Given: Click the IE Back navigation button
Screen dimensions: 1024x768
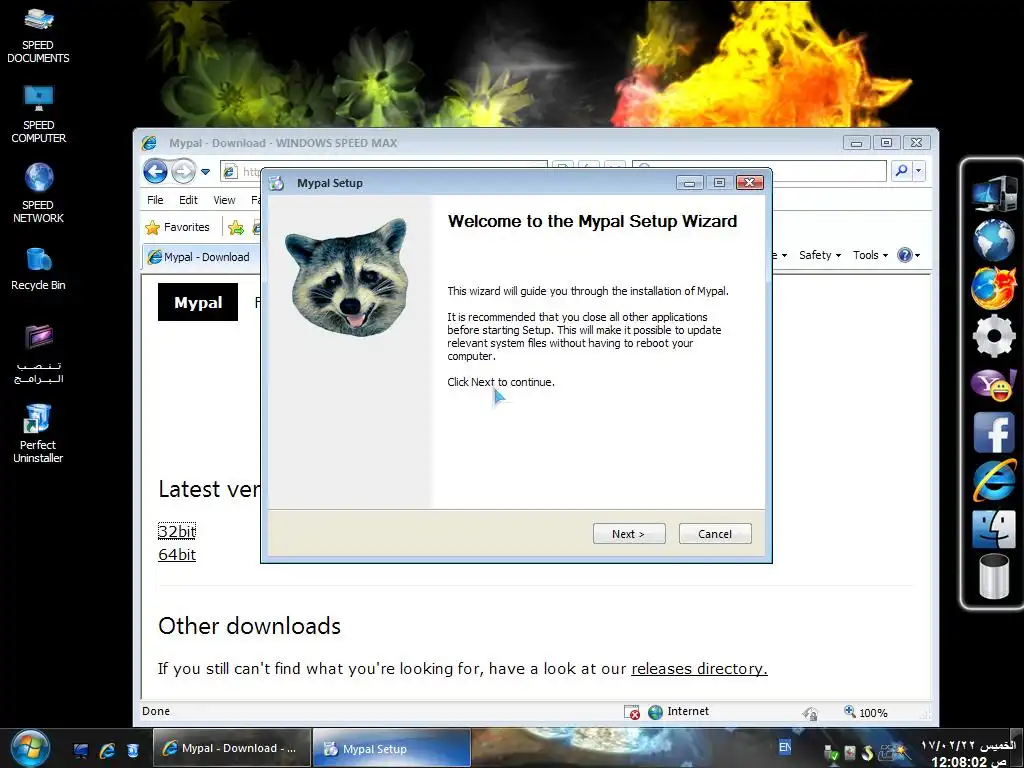Looking at the screenshot, I should (x=155, y=171).
